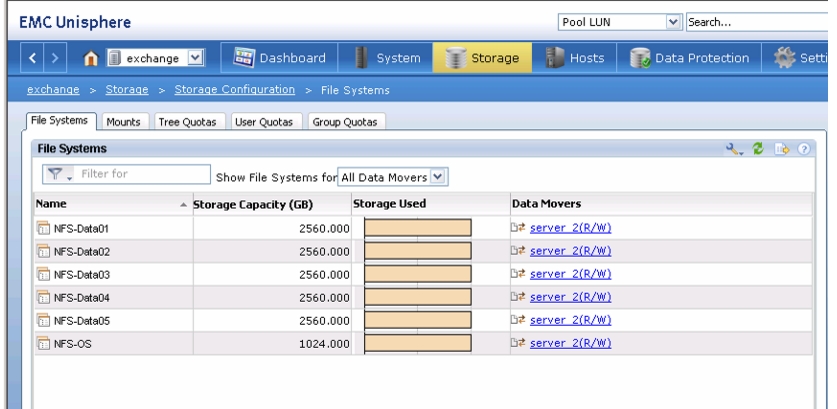Switch to the Group Quotas tab
The width and height of the screenshot is (837, 409).
coord(345,122)
